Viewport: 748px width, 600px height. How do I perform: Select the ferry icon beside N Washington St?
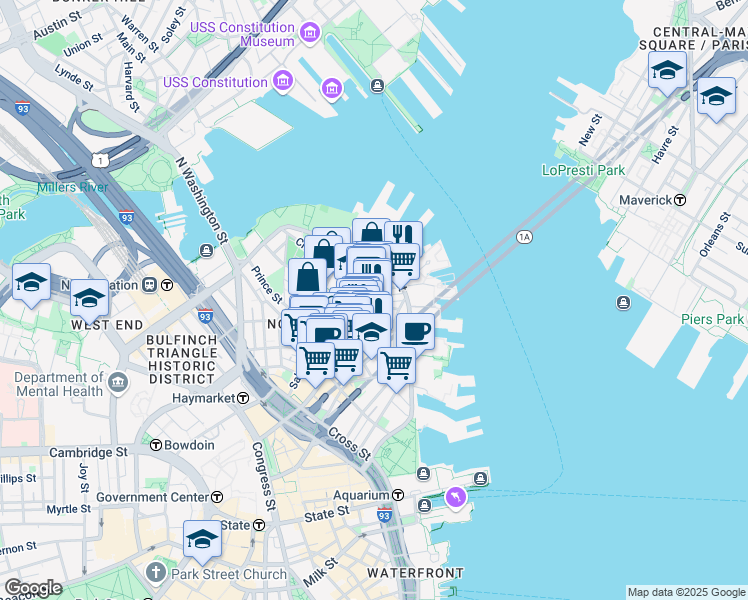(x=206, y=250)
